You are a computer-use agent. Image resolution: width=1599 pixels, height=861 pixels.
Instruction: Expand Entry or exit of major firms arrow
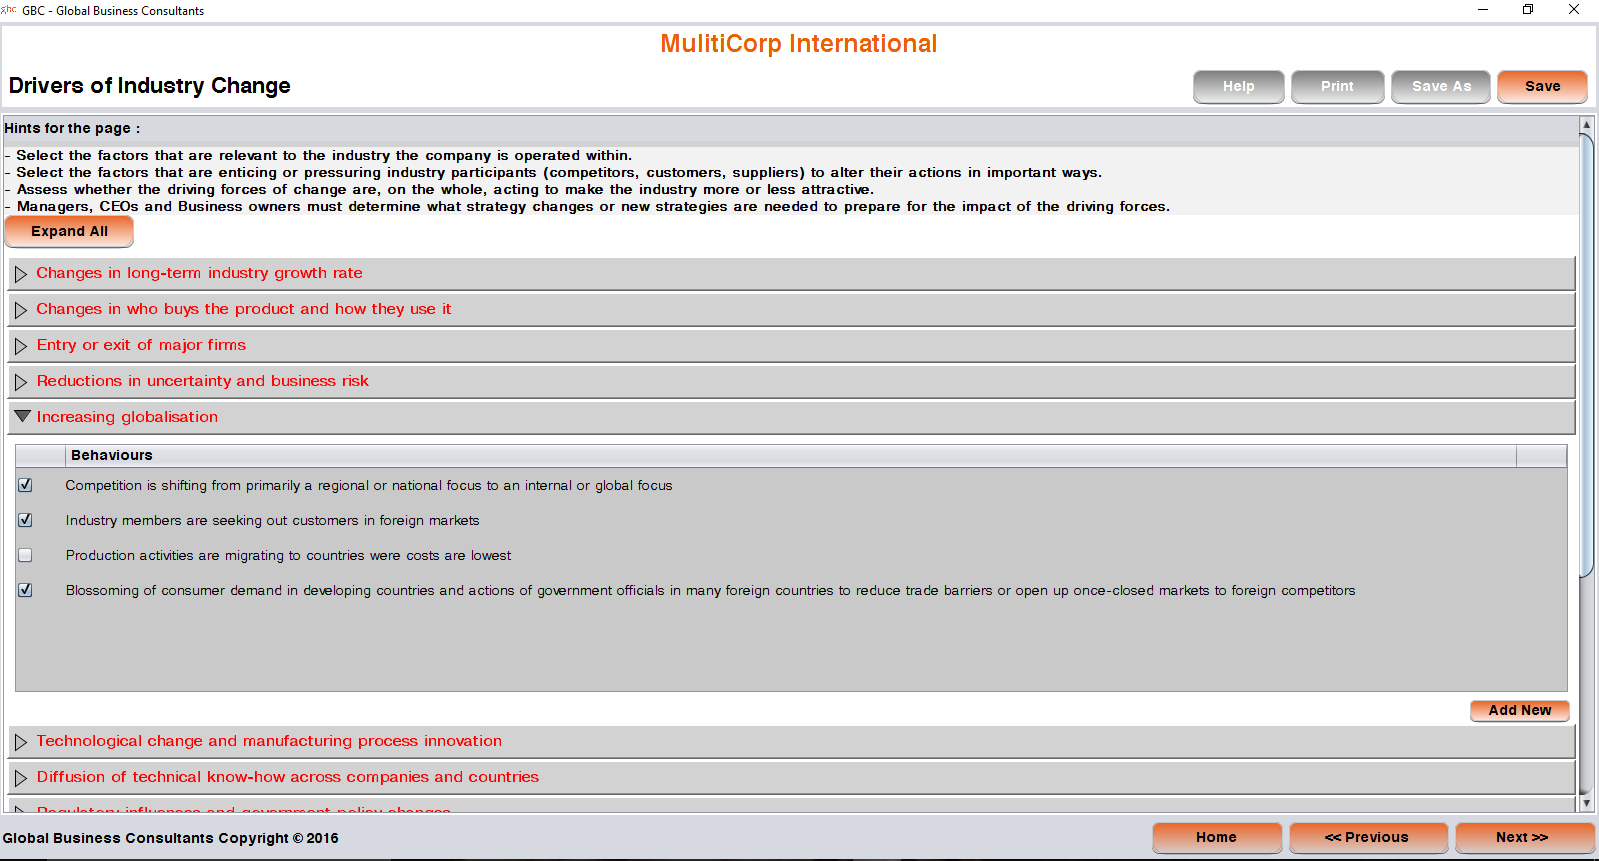pyautogui.click(x=21, y=346)
